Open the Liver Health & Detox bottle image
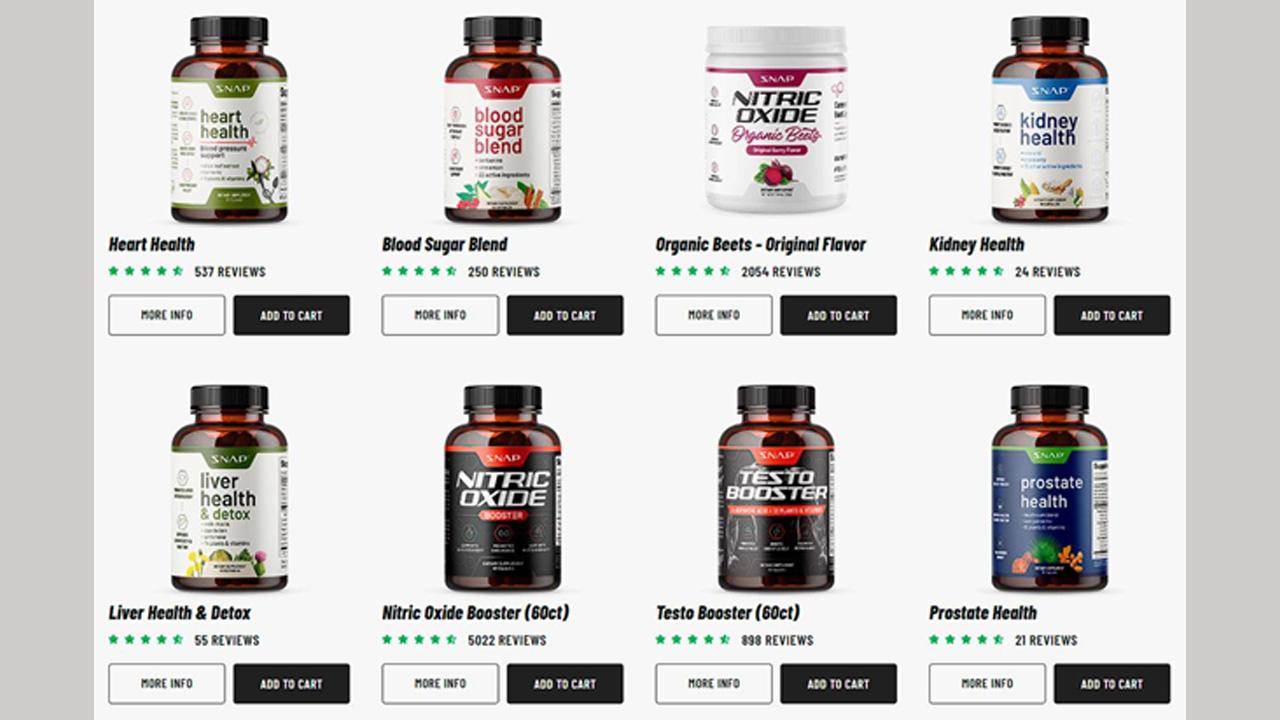 point(229,488)
